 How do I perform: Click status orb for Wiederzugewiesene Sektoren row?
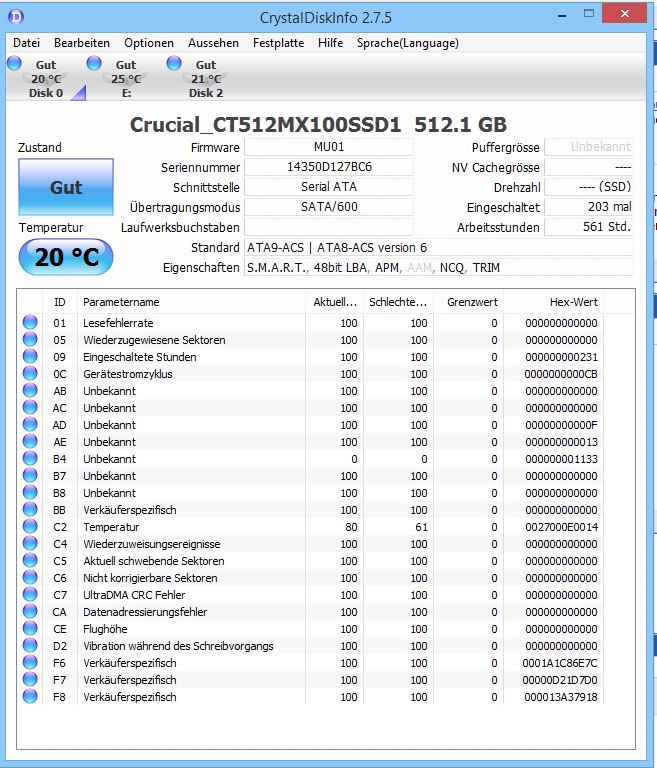pyautogui.click(x=30, y=339)
